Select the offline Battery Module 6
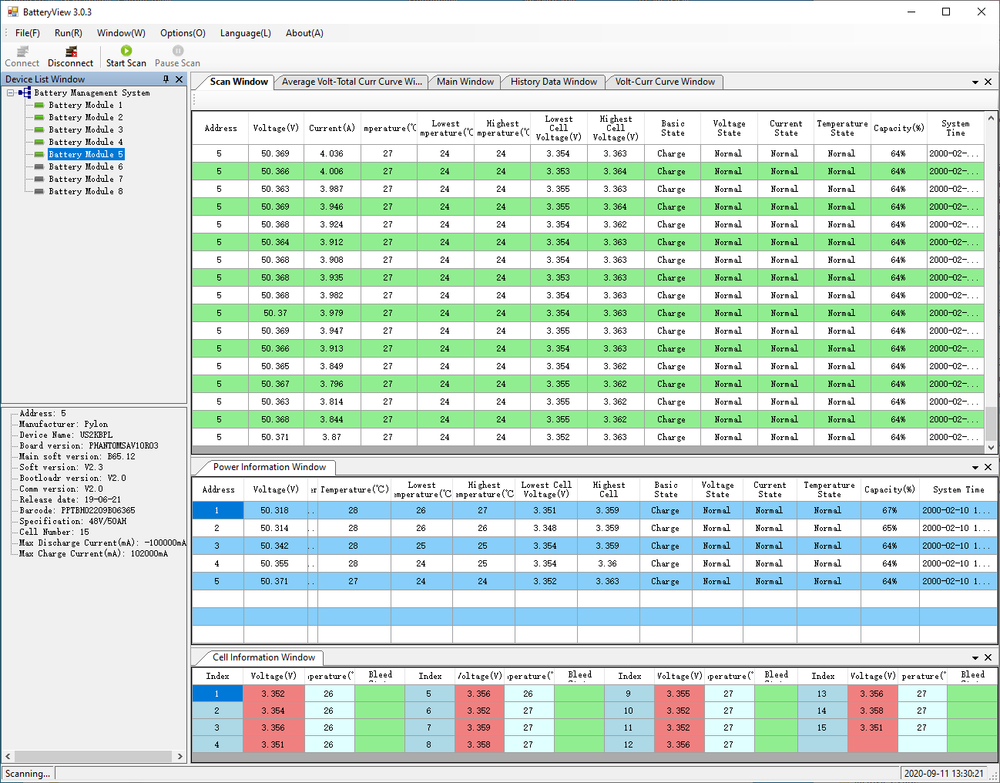Image resolution: width=1000 pixels, height=783 pixels. (x=85, y=167)
